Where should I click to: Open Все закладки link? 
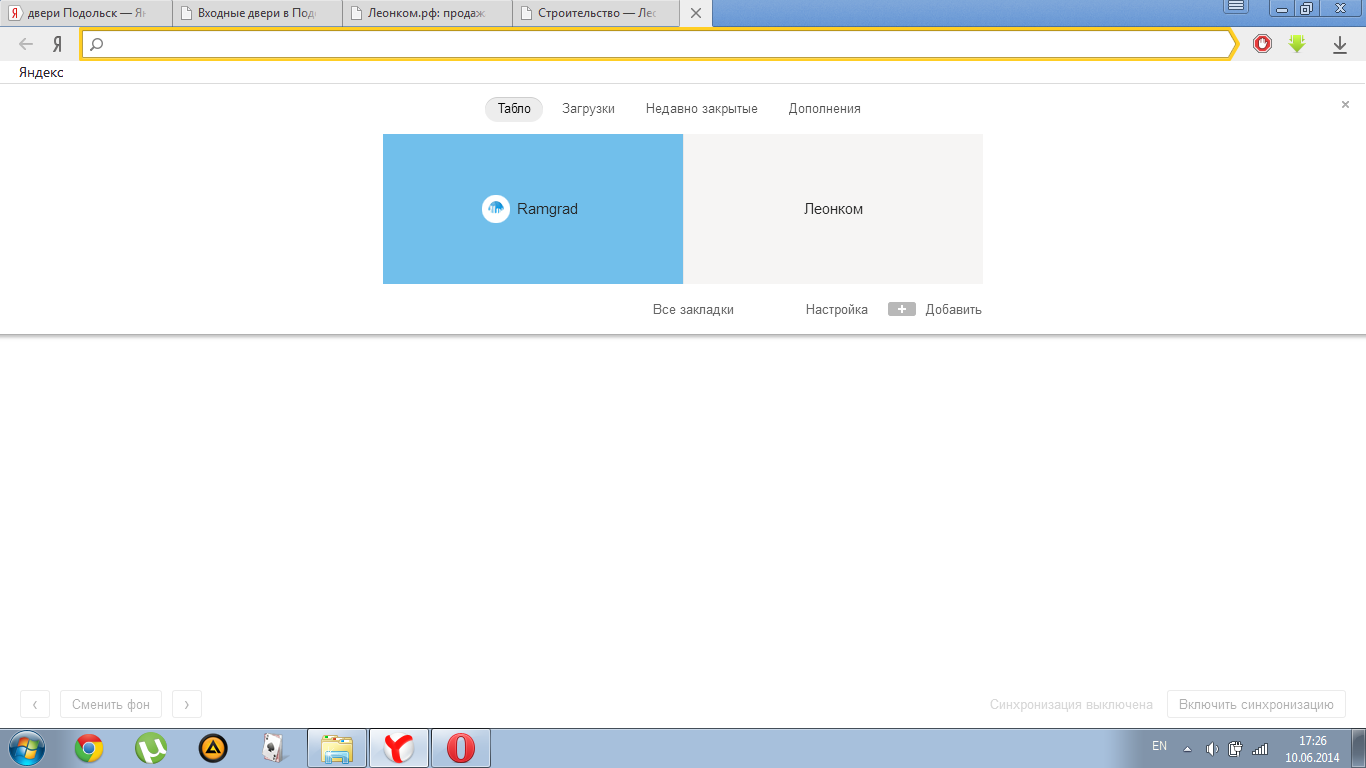coord(693,310)
